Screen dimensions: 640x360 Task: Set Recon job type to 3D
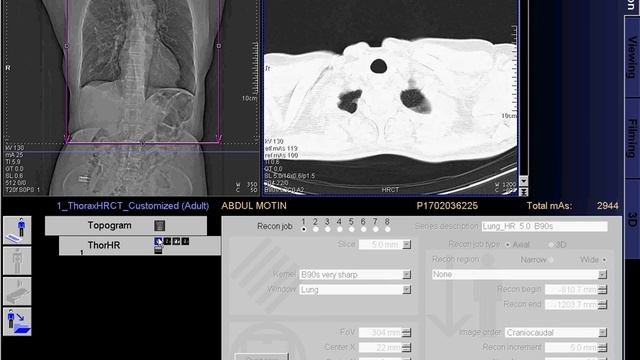[551, 245]
